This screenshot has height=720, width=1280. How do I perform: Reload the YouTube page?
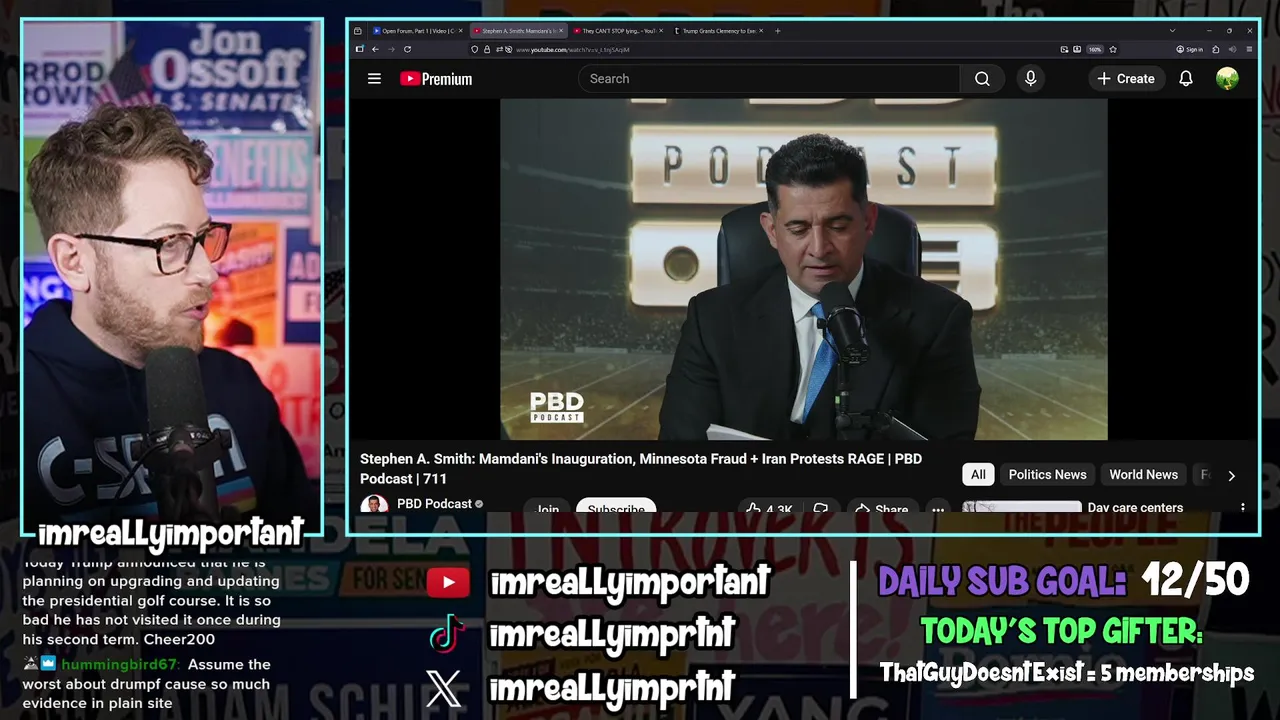tap(407, 49)
